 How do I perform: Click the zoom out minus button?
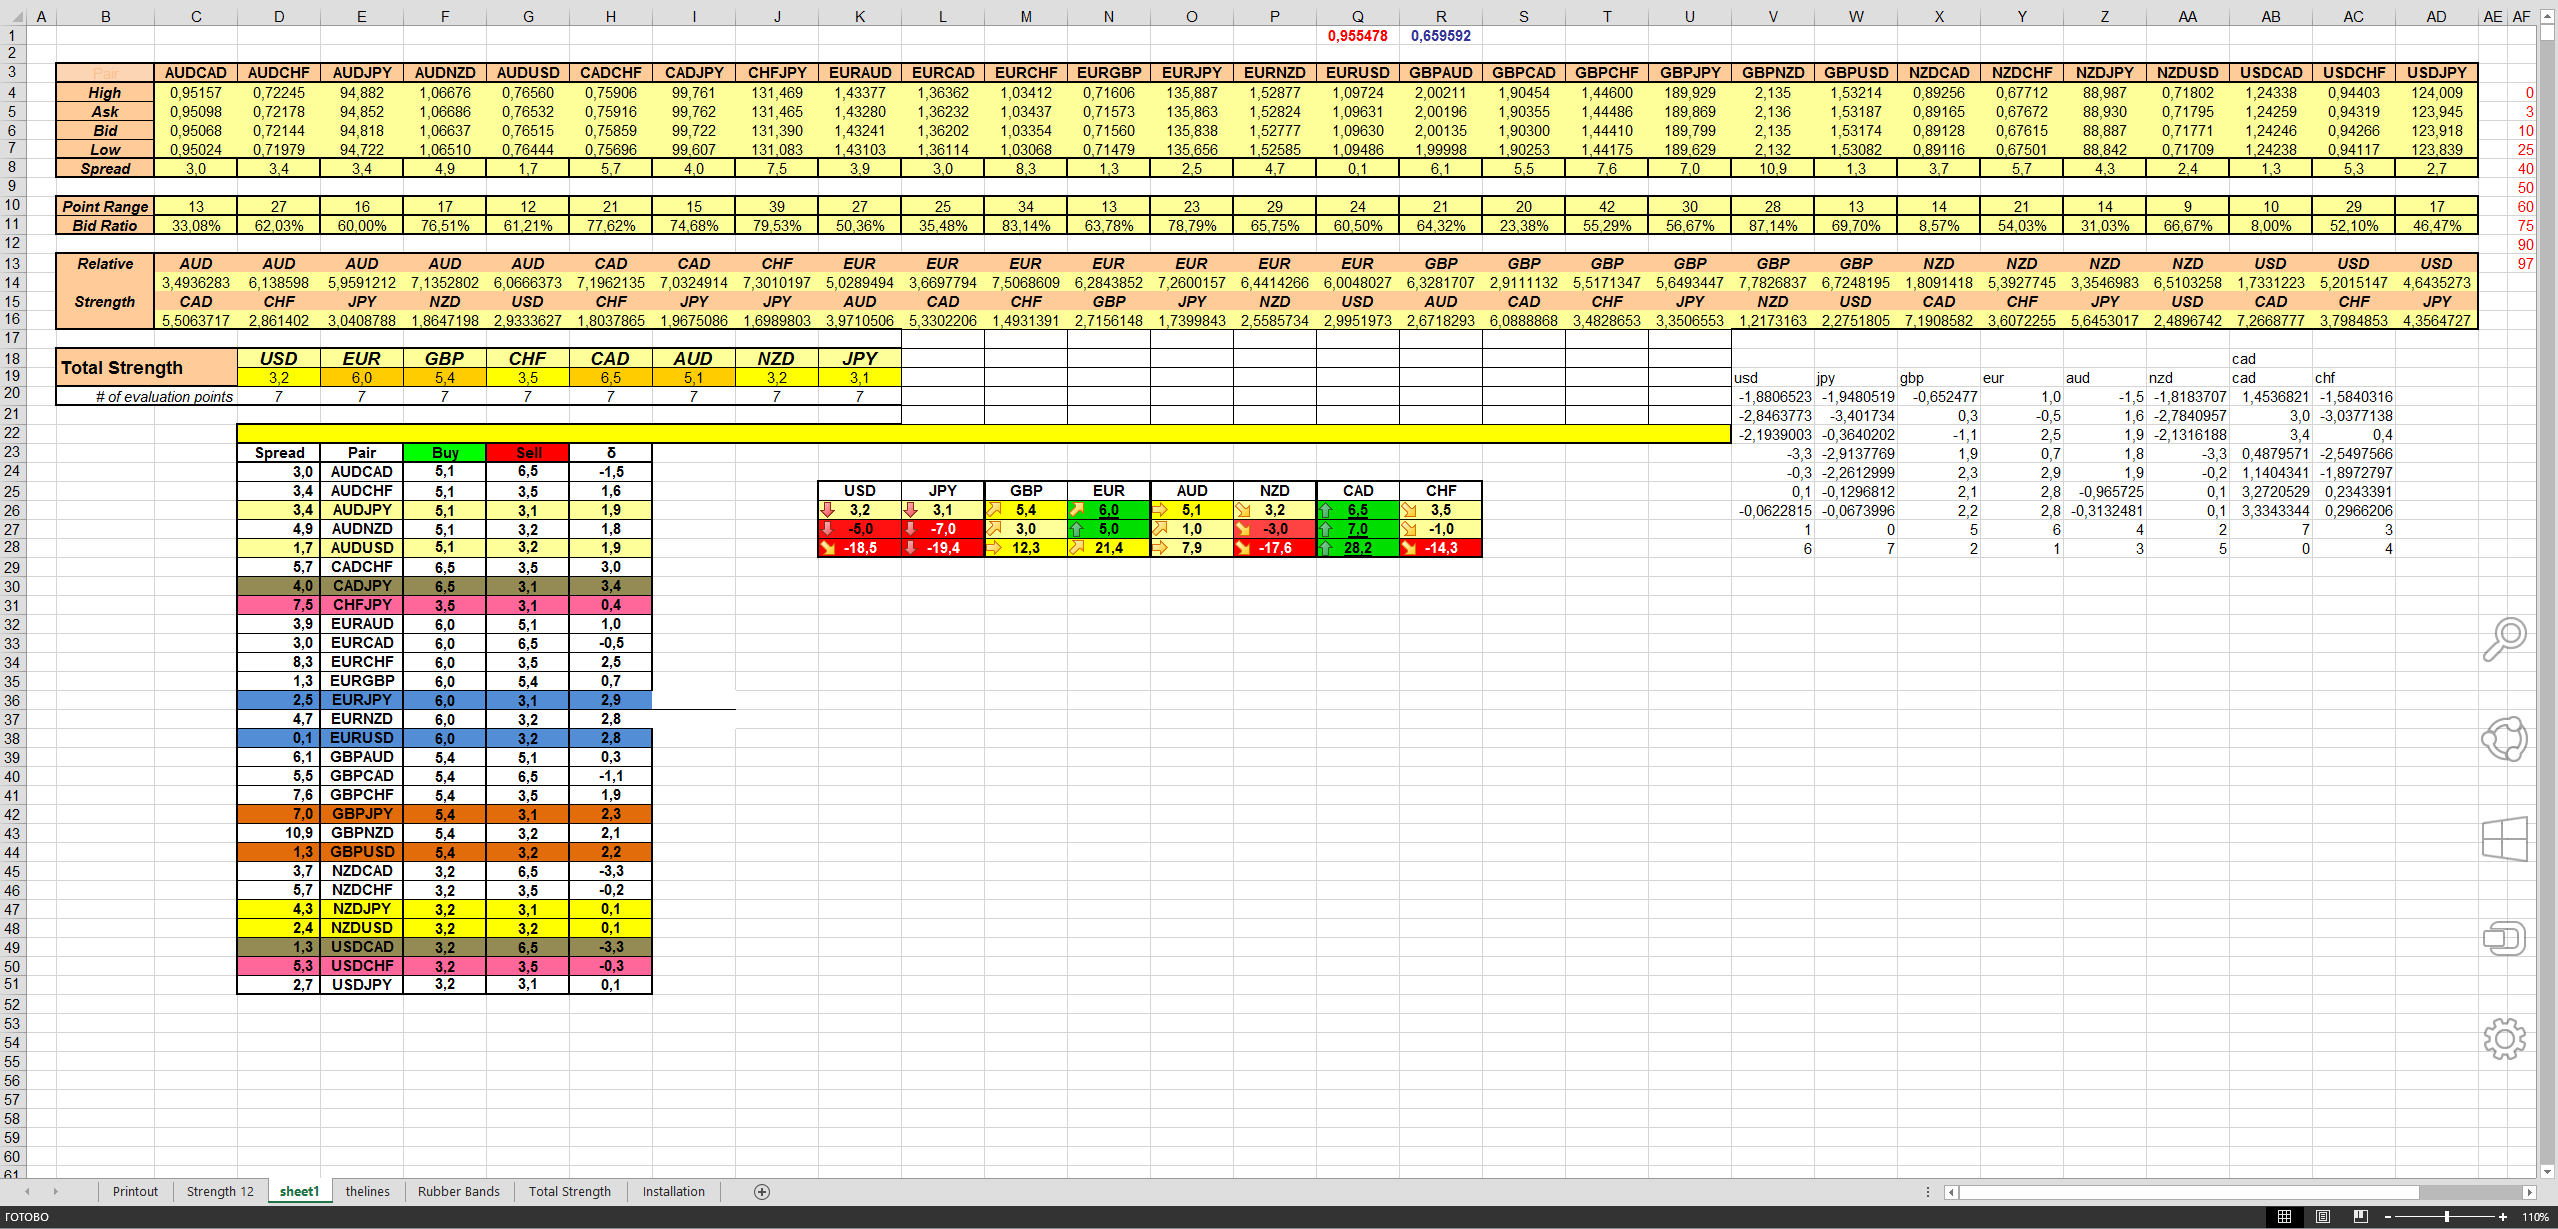click(x=2387, y=1217)
